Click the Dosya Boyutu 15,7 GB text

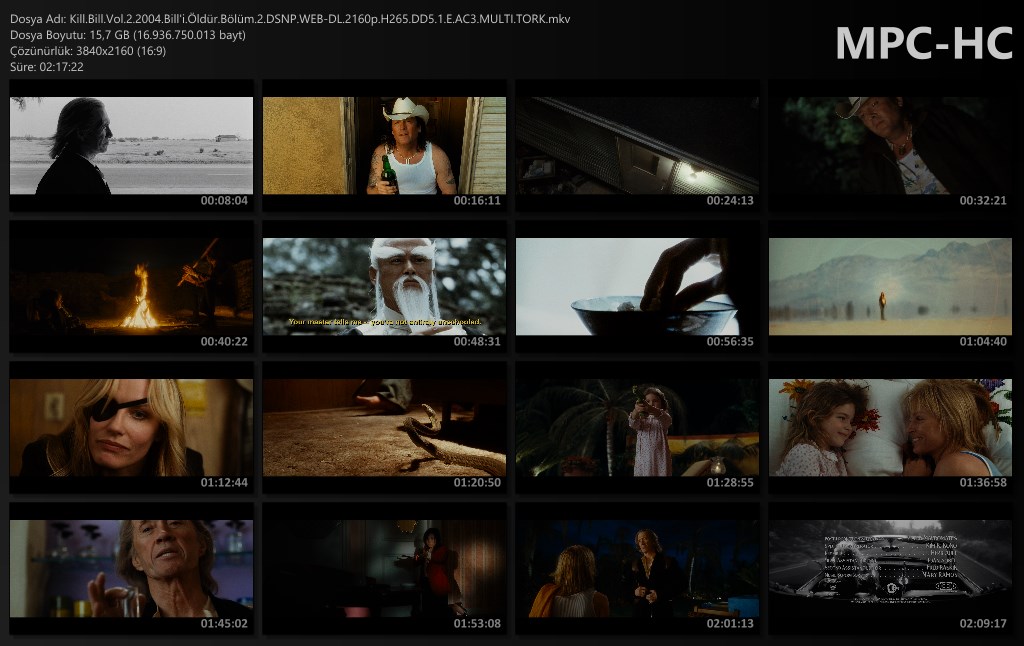pos(128,35)
